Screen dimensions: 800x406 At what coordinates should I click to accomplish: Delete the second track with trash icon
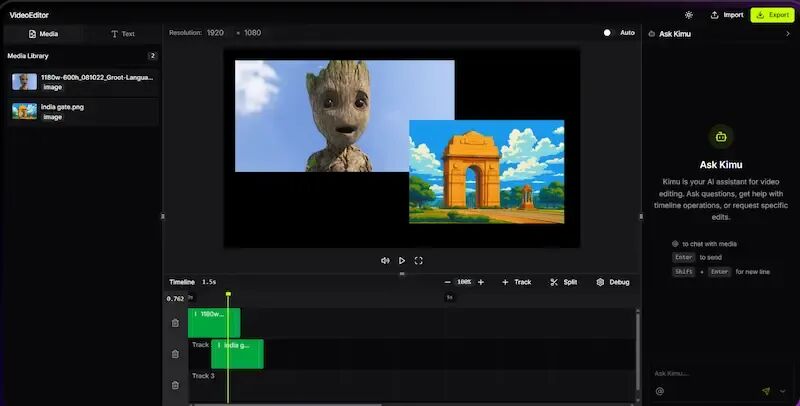(175, 354)
